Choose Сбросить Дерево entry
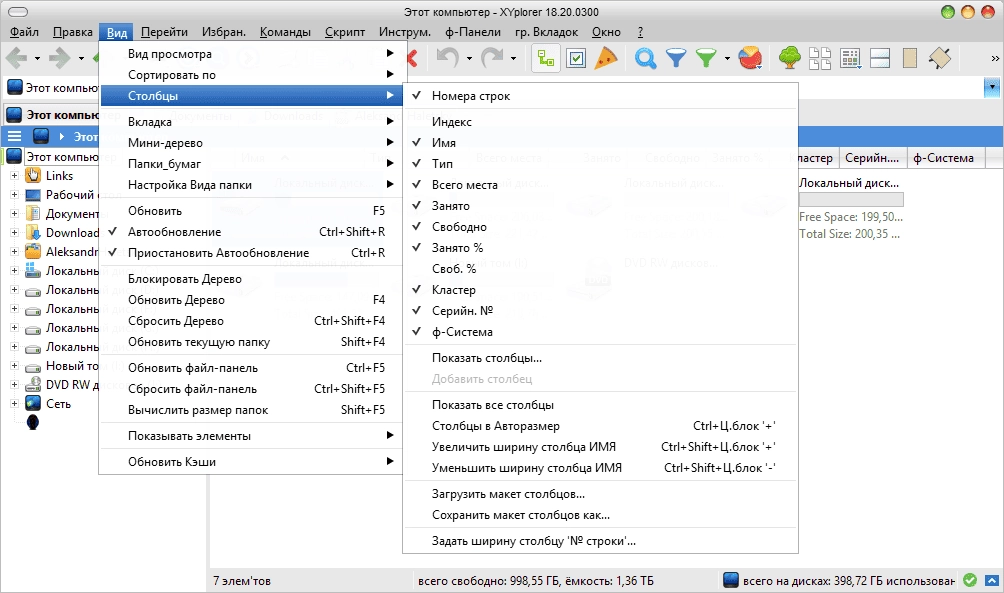The height and width of the screenshot is (593, 1004). tap(251, 321)
